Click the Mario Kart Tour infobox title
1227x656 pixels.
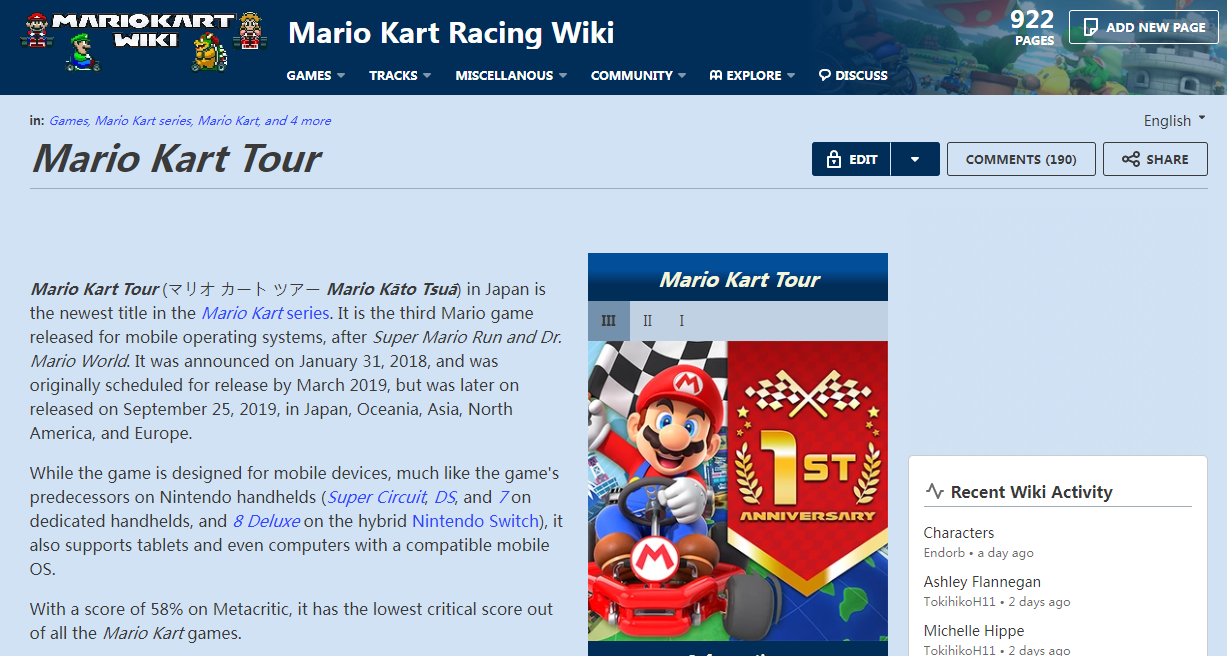click(x=739, y=279)
